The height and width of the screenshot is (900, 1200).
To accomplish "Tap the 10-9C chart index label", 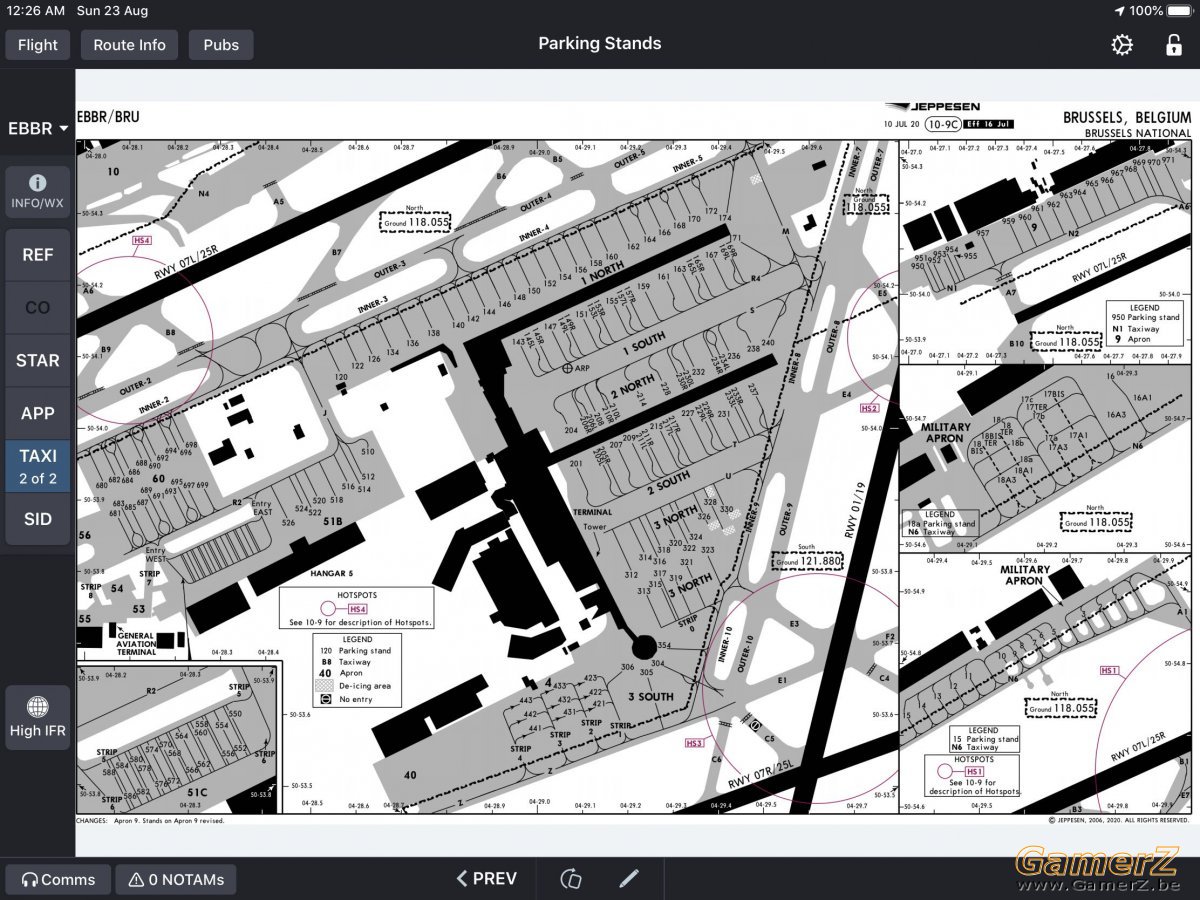I will tap(942, 124).
